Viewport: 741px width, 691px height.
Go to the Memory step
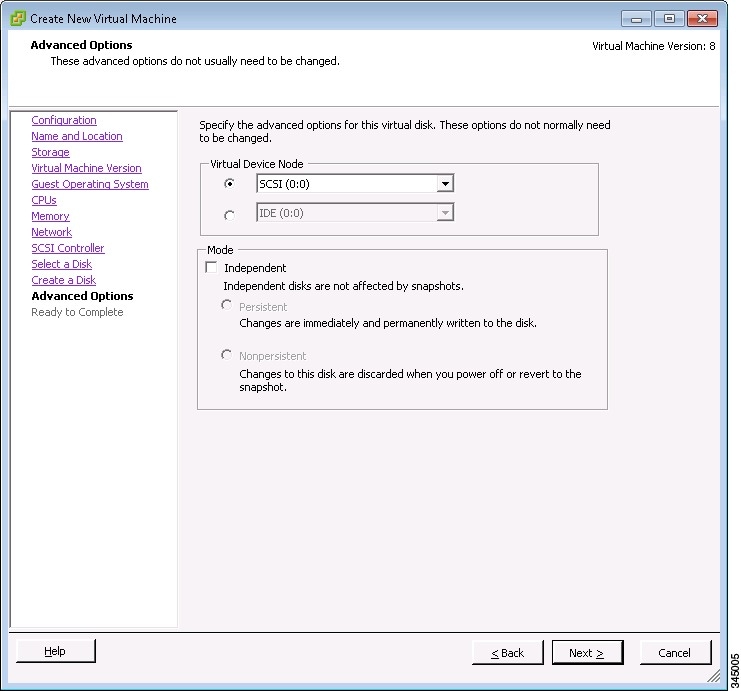pyautogui.click(x=51, y=216)
